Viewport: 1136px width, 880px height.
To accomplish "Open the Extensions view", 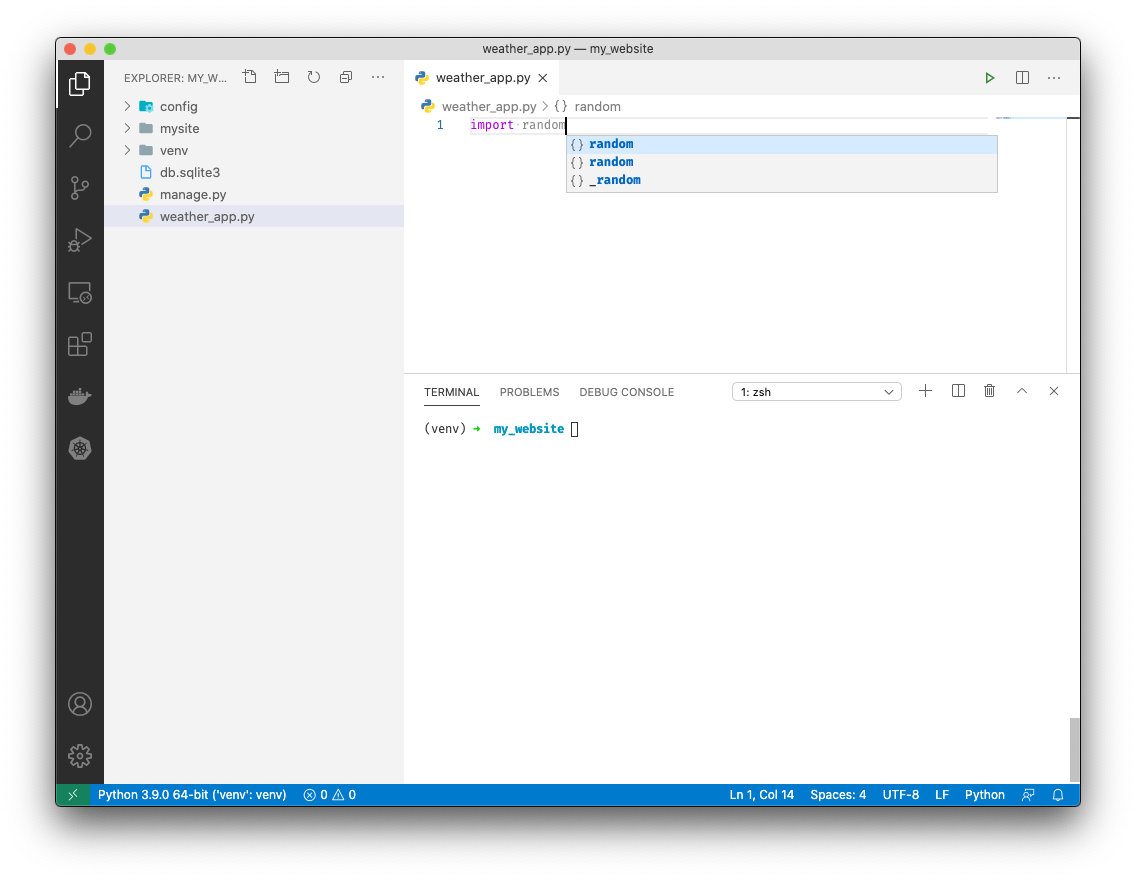I will [80, 345].
